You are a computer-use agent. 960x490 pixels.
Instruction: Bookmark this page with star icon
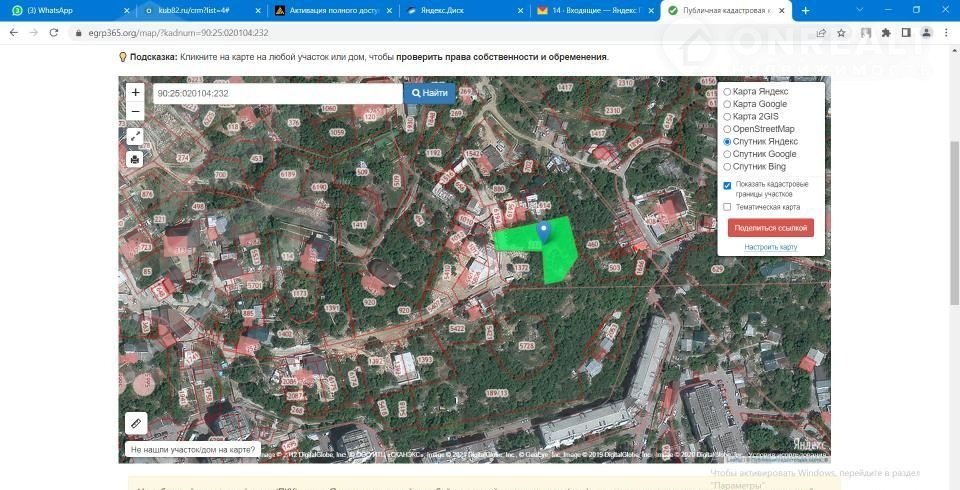842,33
